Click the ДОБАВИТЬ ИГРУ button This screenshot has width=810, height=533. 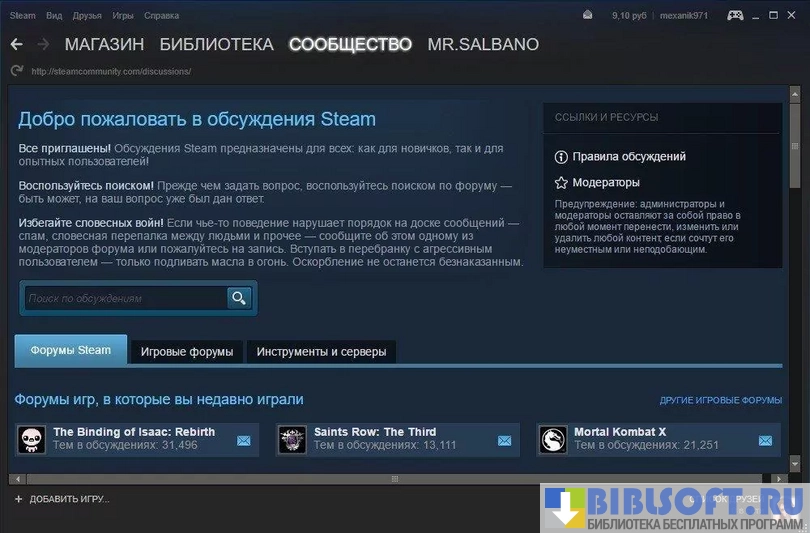tap(62, 498)
